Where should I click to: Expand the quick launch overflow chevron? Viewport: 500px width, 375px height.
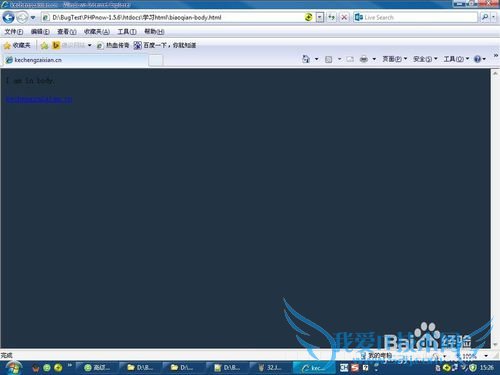(x=70, y=366)
